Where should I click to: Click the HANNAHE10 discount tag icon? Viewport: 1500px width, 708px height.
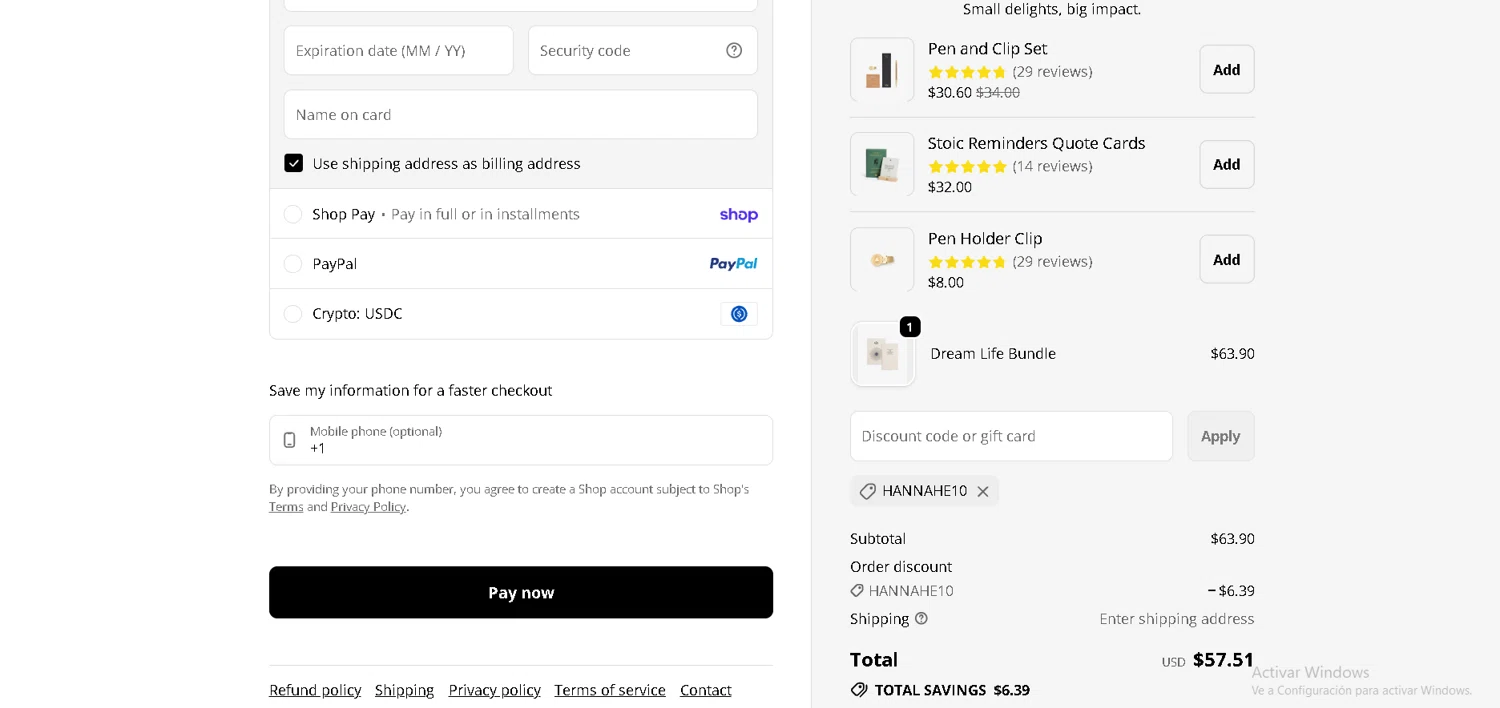click(867, 491)
